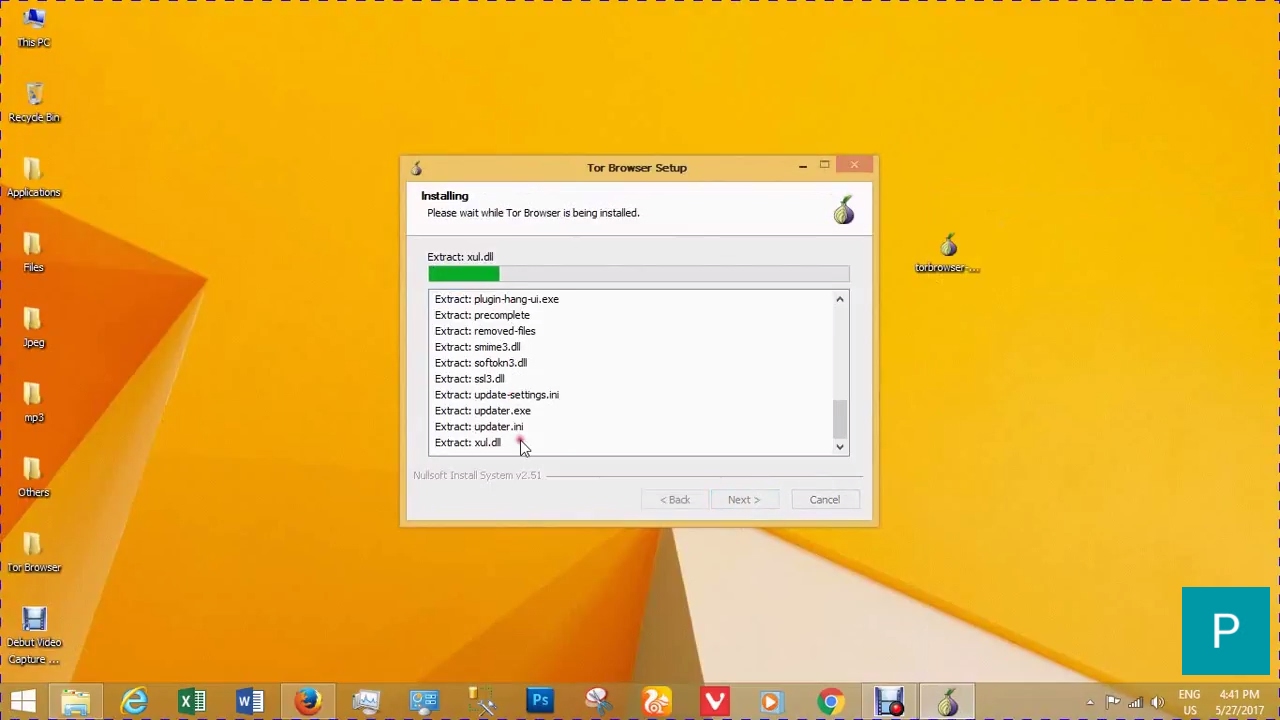Select 'Extract: updater.exe' log line

pyautogui.click(x=483, y=411)
